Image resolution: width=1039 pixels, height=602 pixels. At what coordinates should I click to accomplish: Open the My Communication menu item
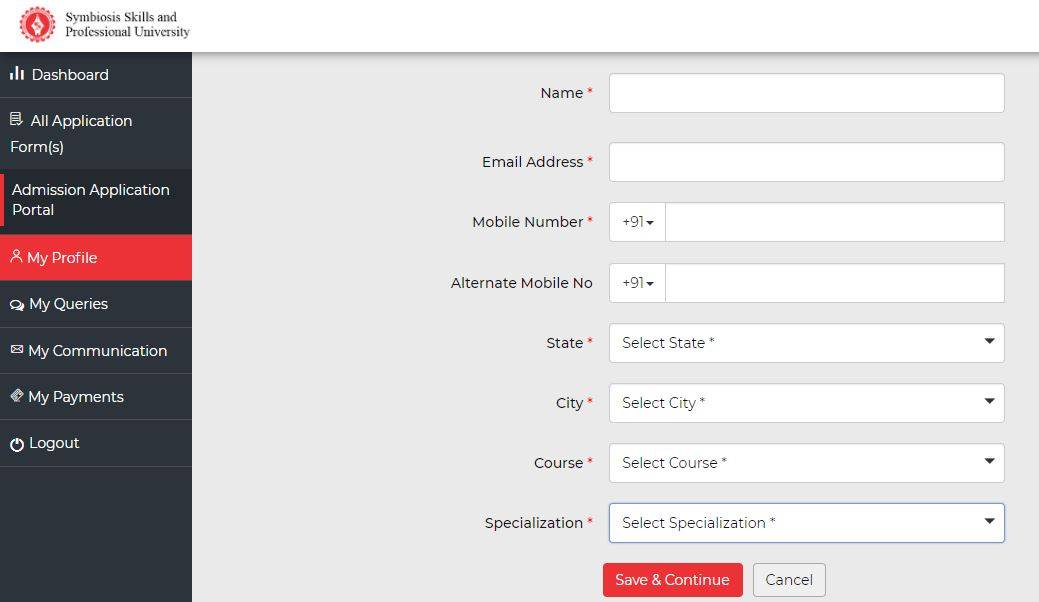pyautogui.click(x=97, y=351)
